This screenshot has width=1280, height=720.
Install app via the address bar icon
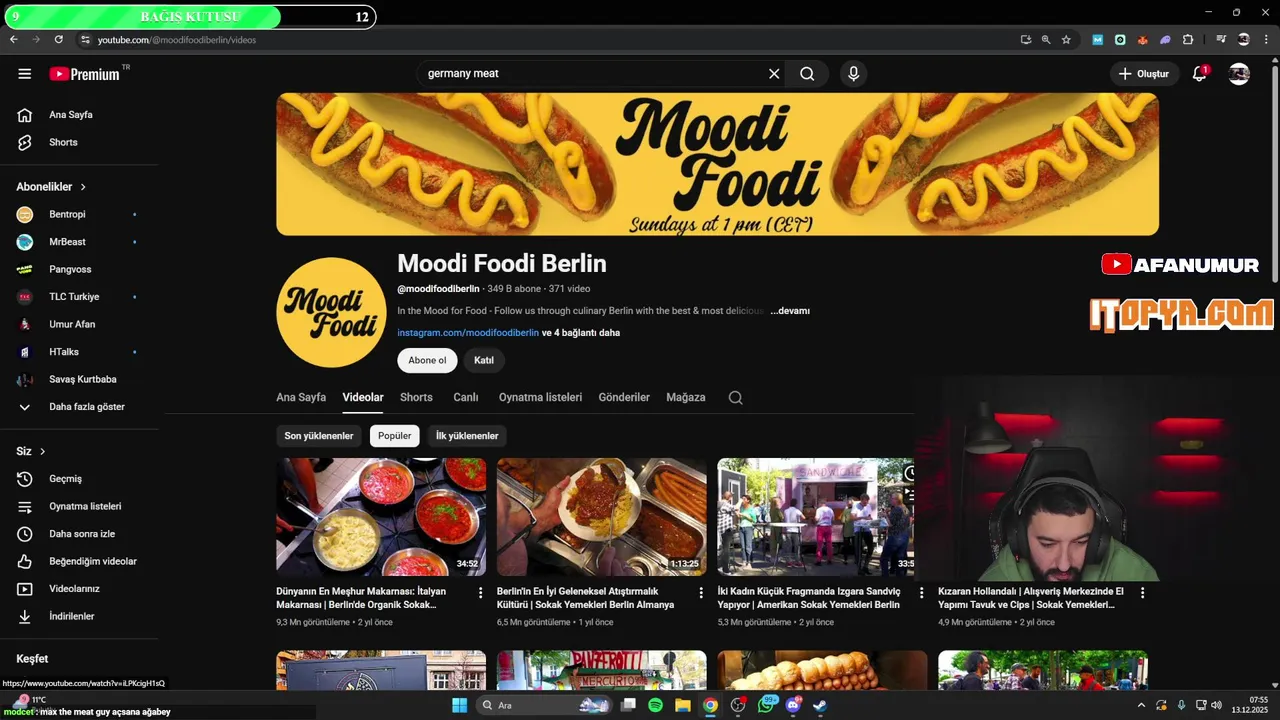pyautogui.click(x=1026, y=40)
